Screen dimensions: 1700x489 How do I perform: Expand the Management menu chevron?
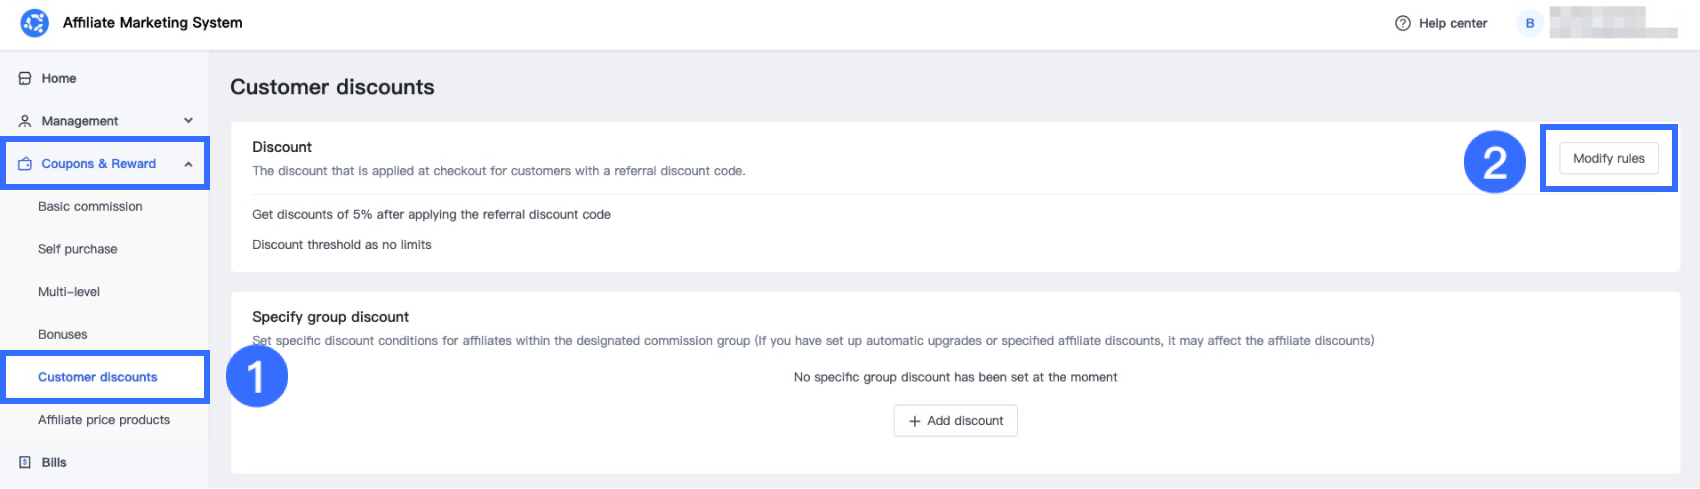pyautogui.click(x=188, y=121)
